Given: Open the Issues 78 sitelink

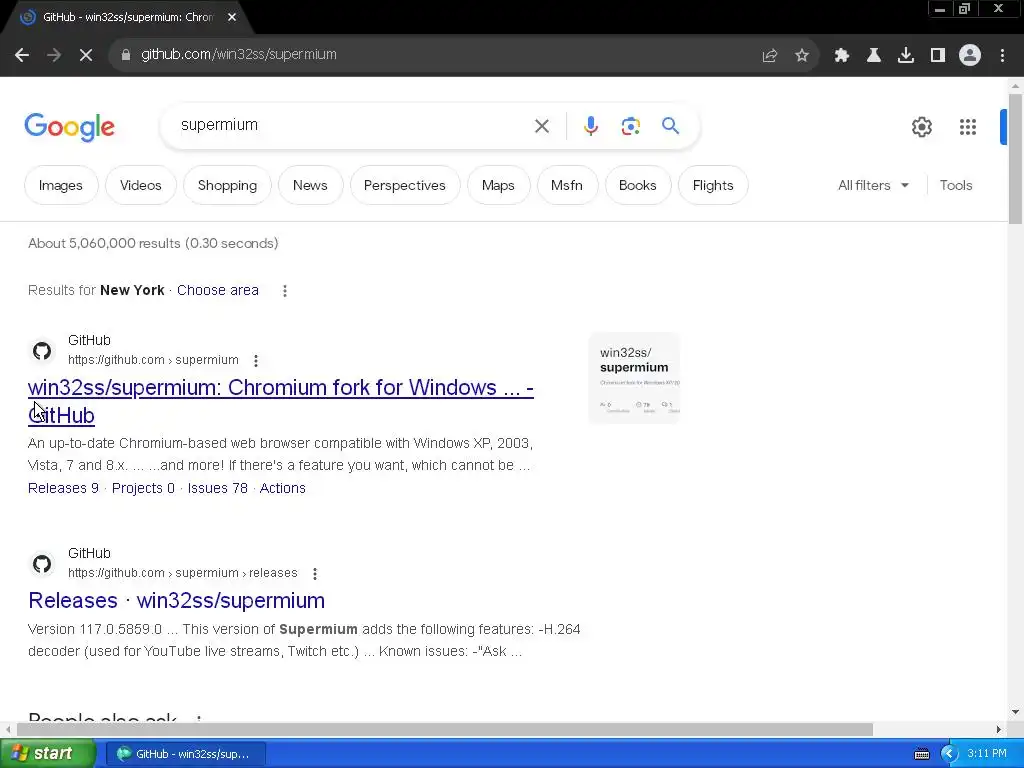Looking at the screenshot, I should 217,488.
